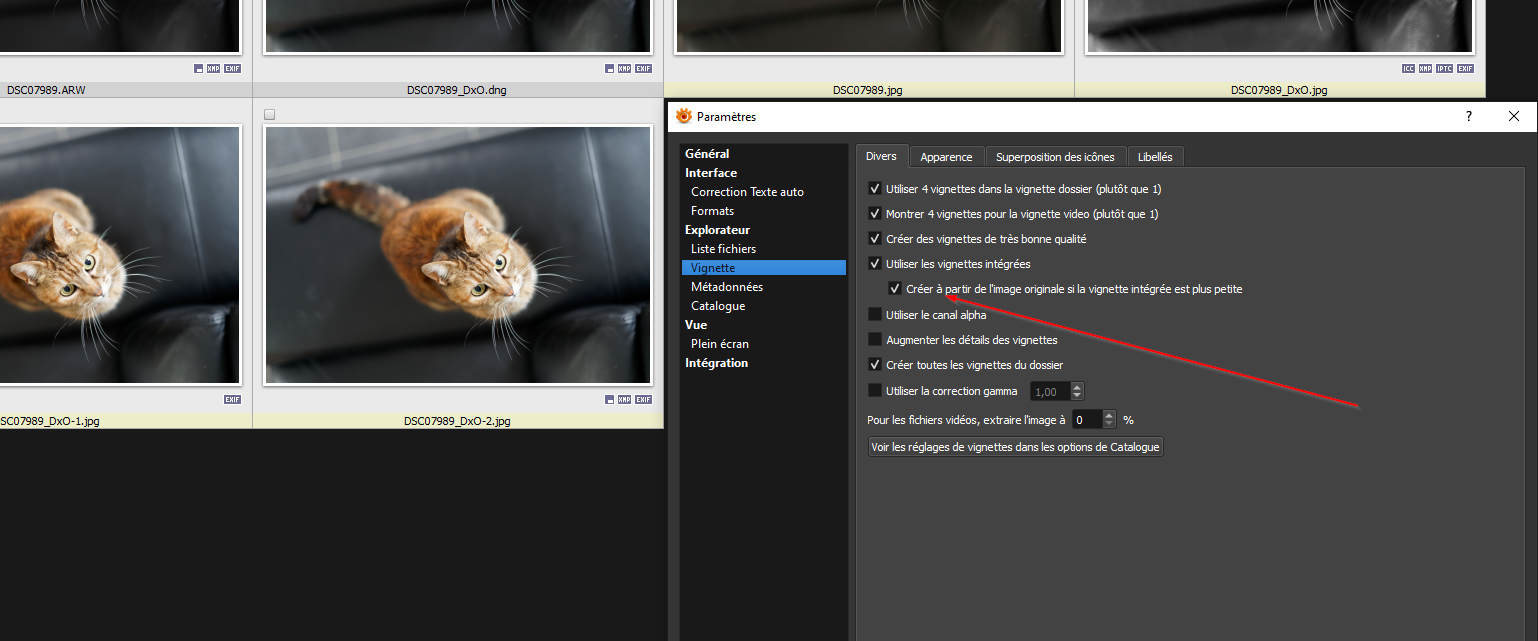The width and height of the screenshot is (1538, 641).
Task: Click the video extraction percentage field
Action: [1087, 420]
